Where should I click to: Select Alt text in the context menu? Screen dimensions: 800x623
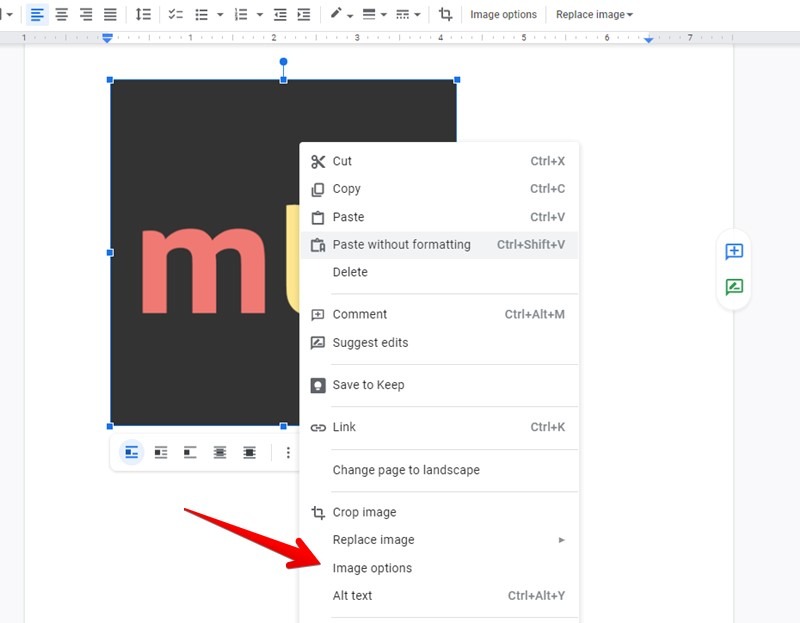tap(351, 595)
